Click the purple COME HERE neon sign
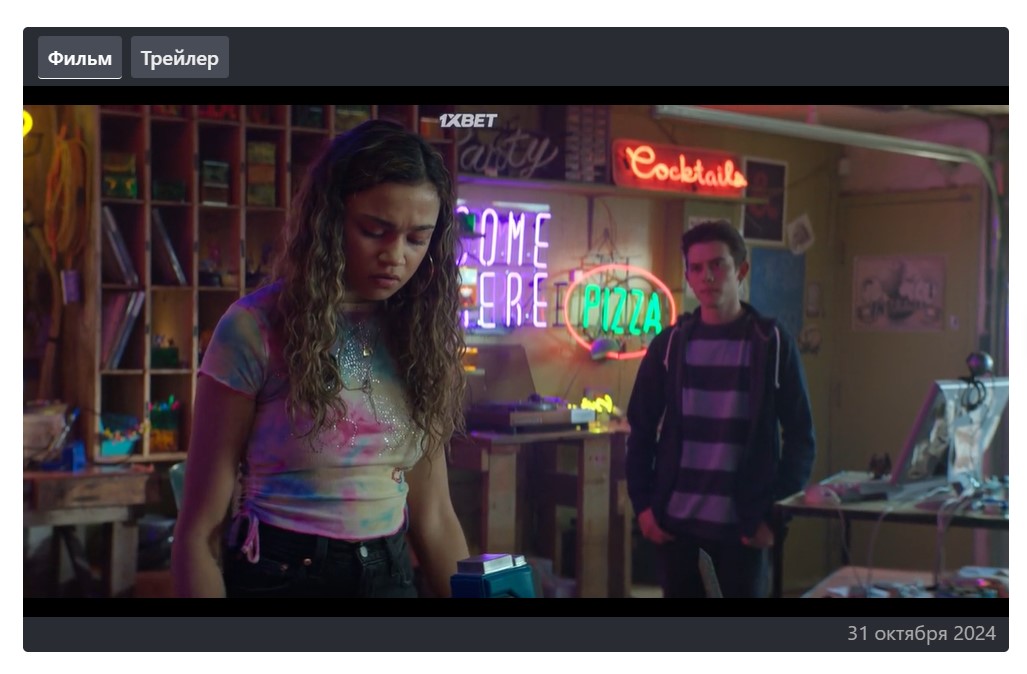This screenshot has width=1027, height=674. point(505,267)
